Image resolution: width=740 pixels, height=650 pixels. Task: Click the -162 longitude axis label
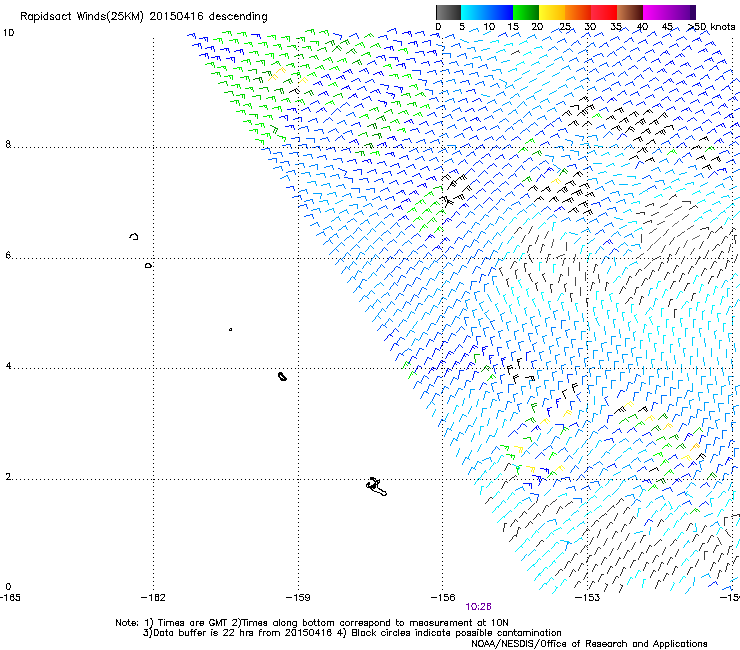coord(153,598)
